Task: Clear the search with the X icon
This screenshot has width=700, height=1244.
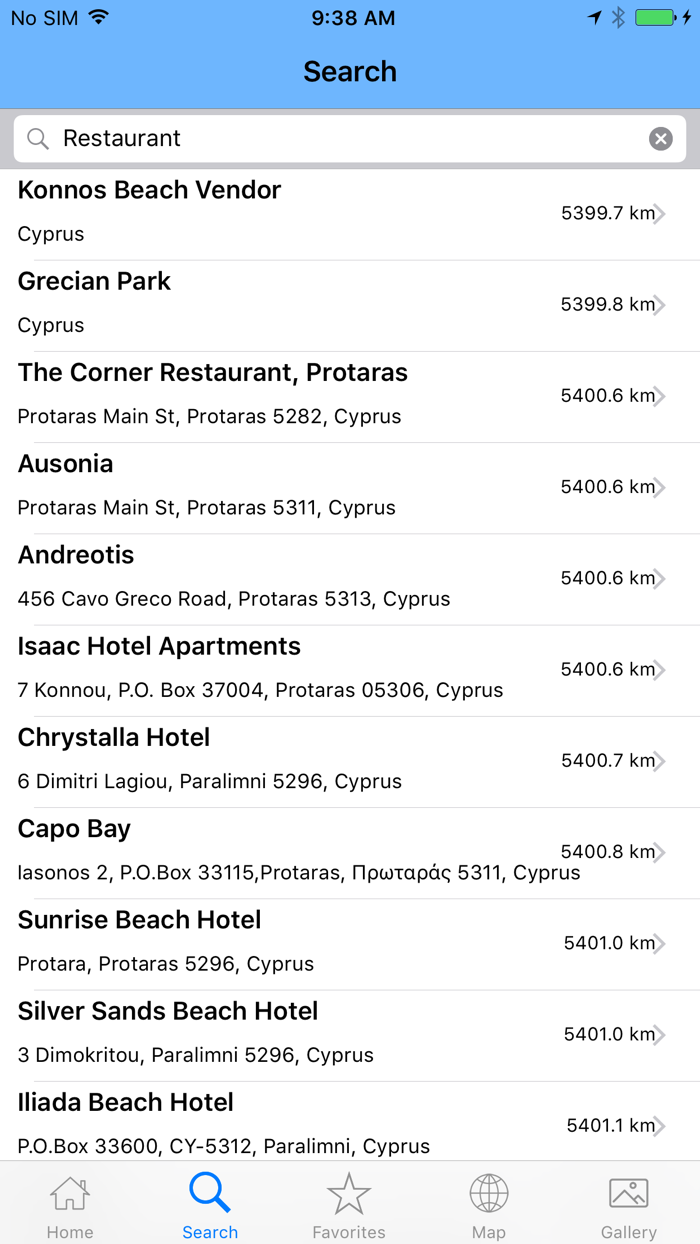Action: tap(660, 138)
